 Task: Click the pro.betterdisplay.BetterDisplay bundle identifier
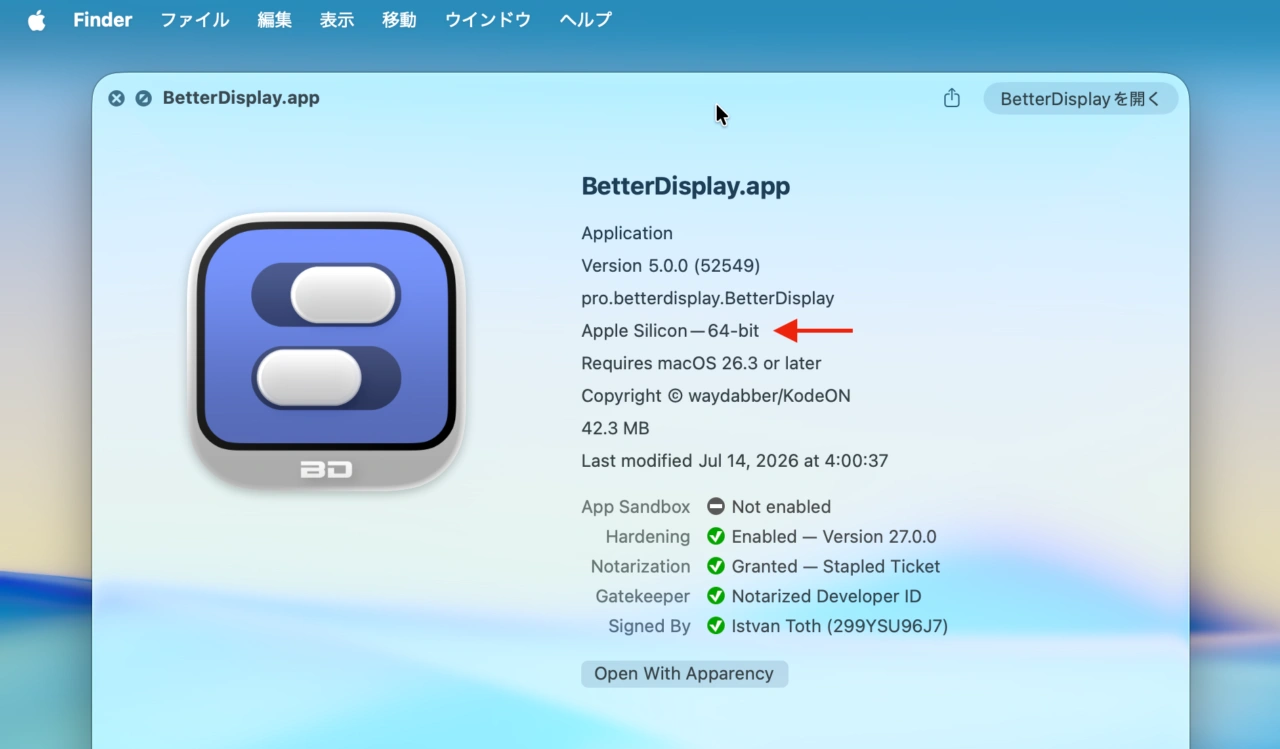tap(708, 298)
